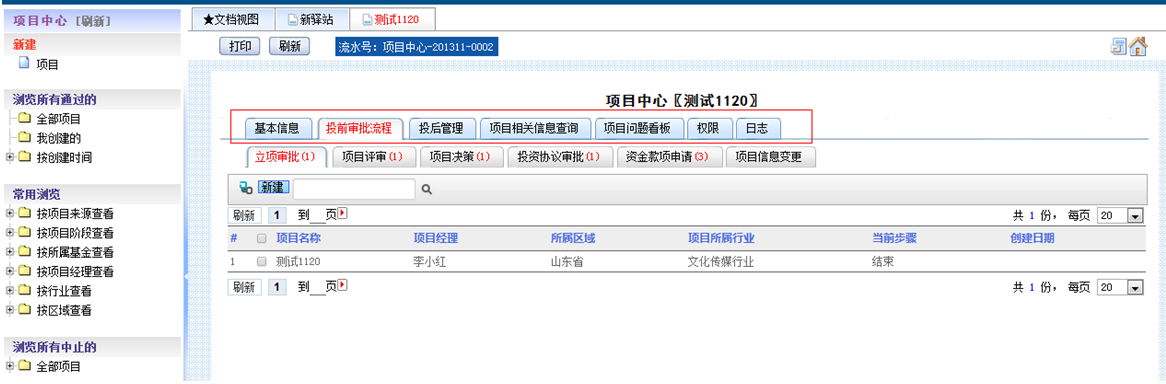Screen dimensions: 1166x384
Task: Click the 结束 current-step cell
Action: [x=883, y=262]
